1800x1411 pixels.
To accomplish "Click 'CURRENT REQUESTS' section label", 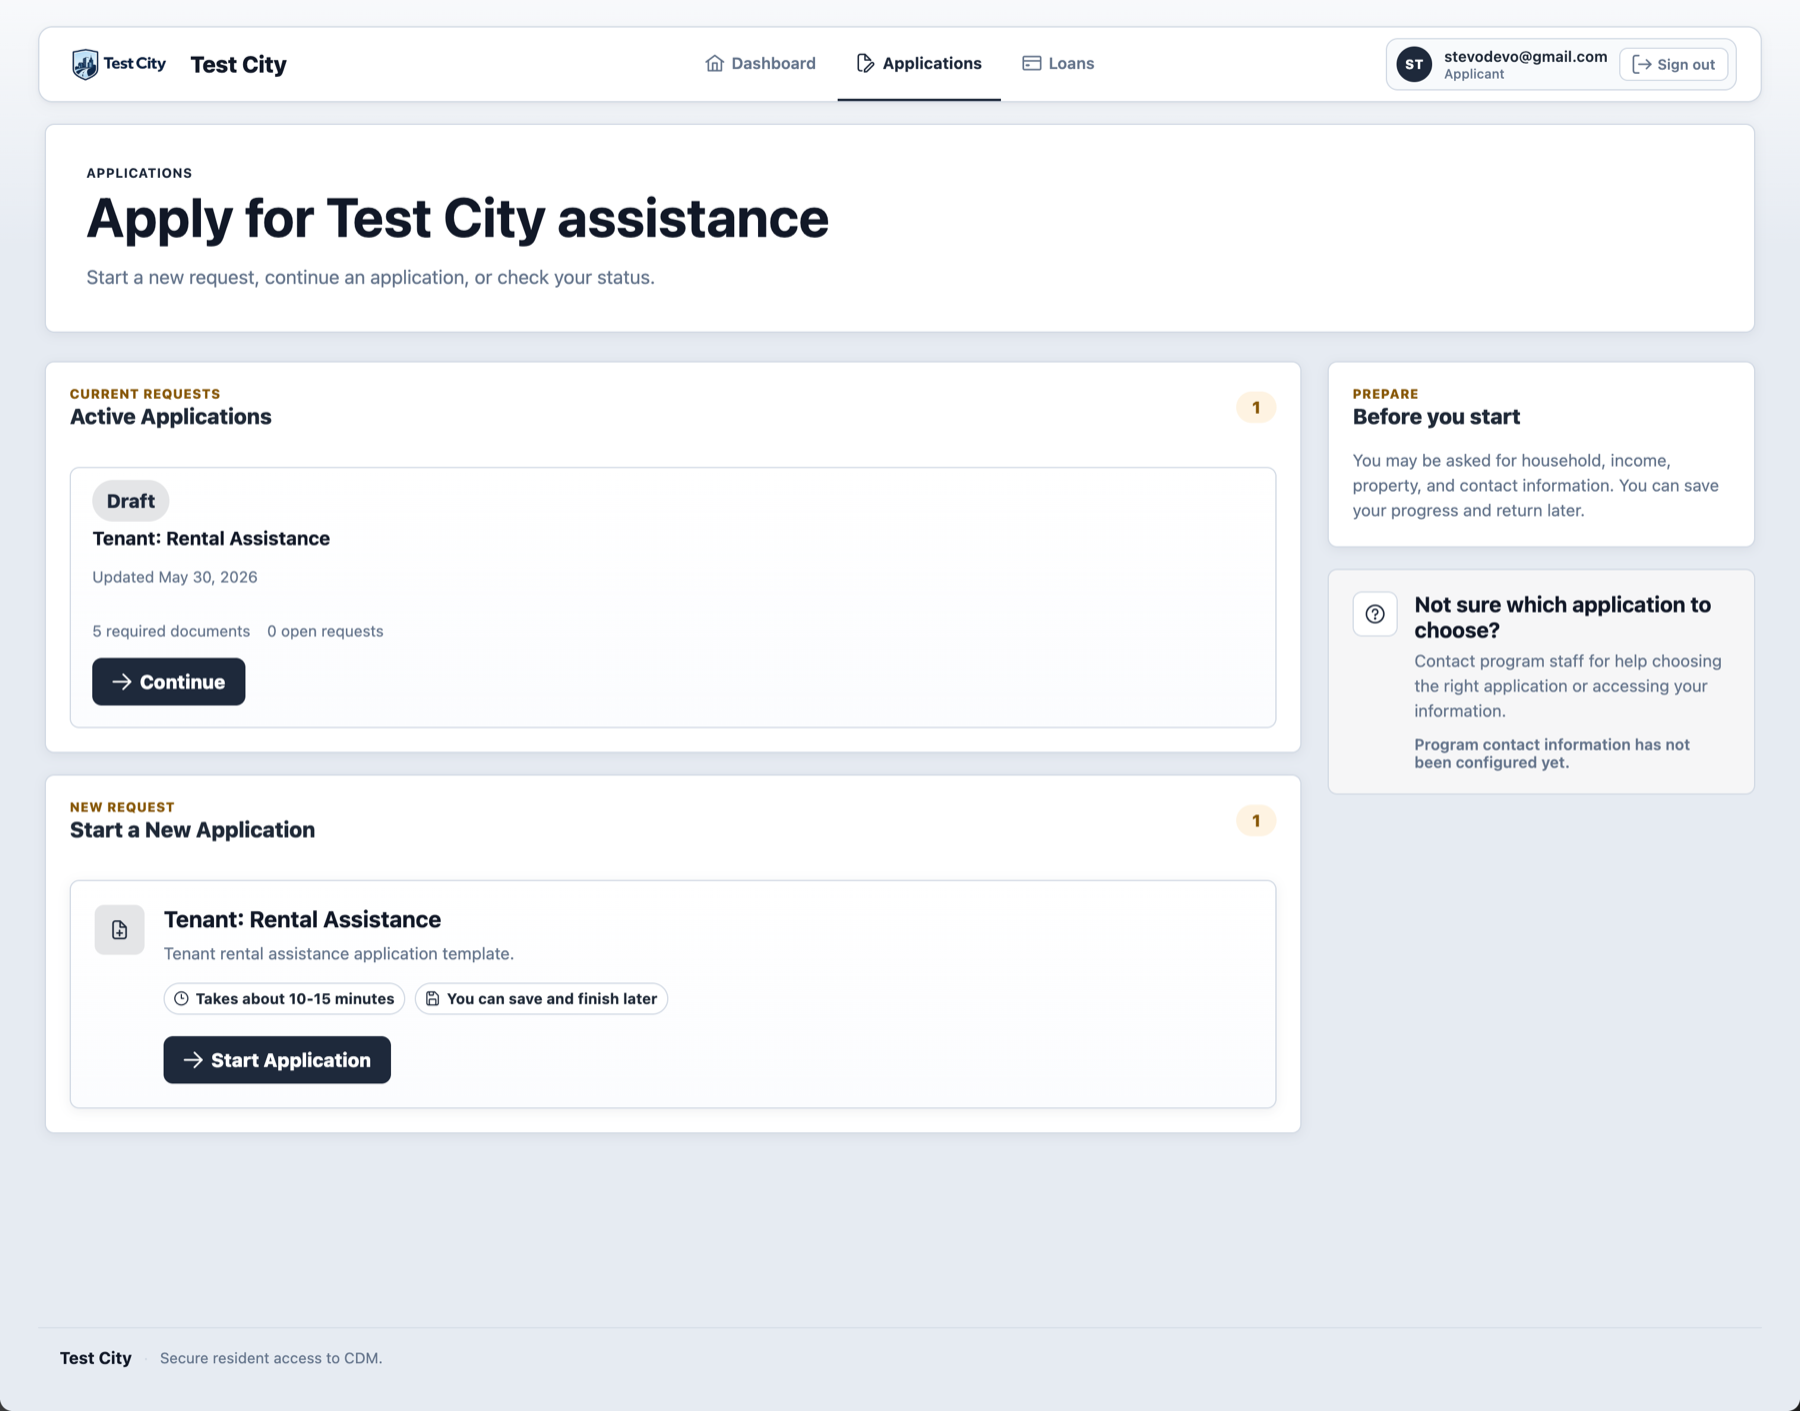I will (145, 394).
